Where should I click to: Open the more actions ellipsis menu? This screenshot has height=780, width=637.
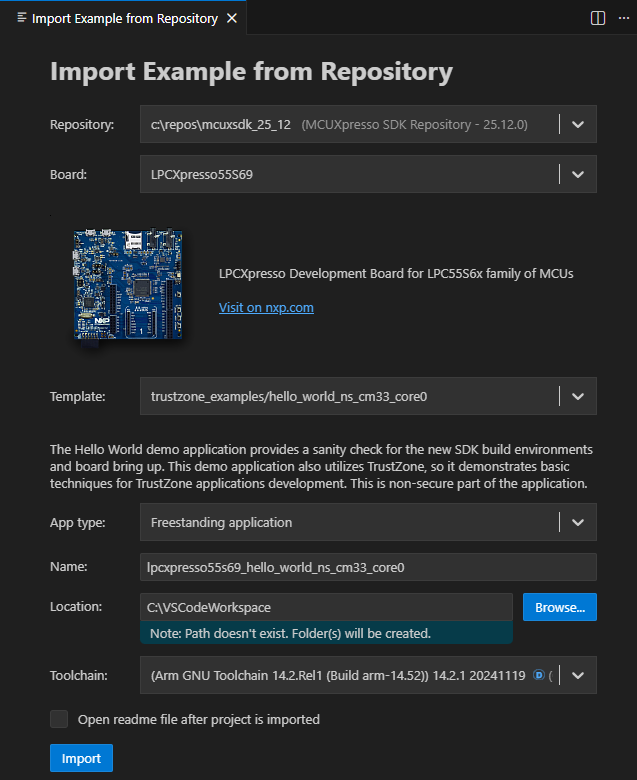pos(624,18)
